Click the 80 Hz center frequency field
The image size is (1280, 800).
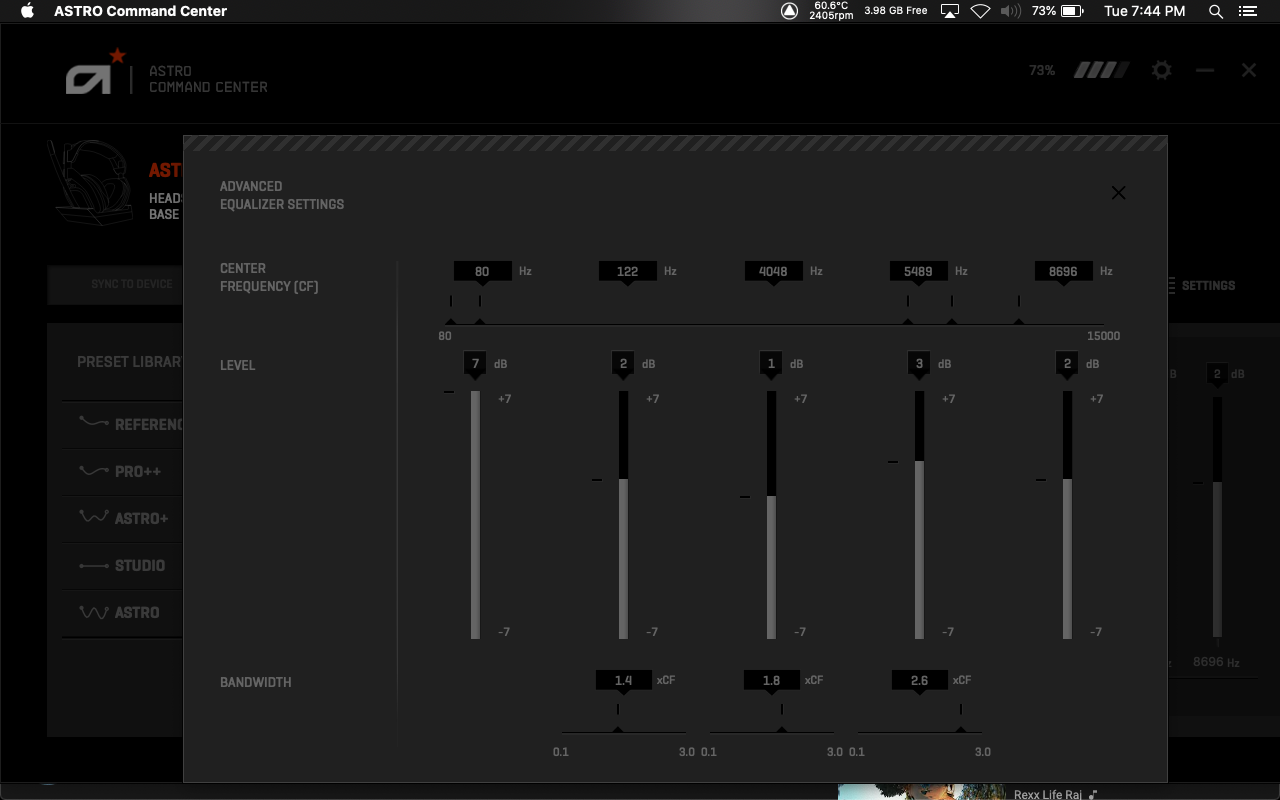tap(482, 271)
